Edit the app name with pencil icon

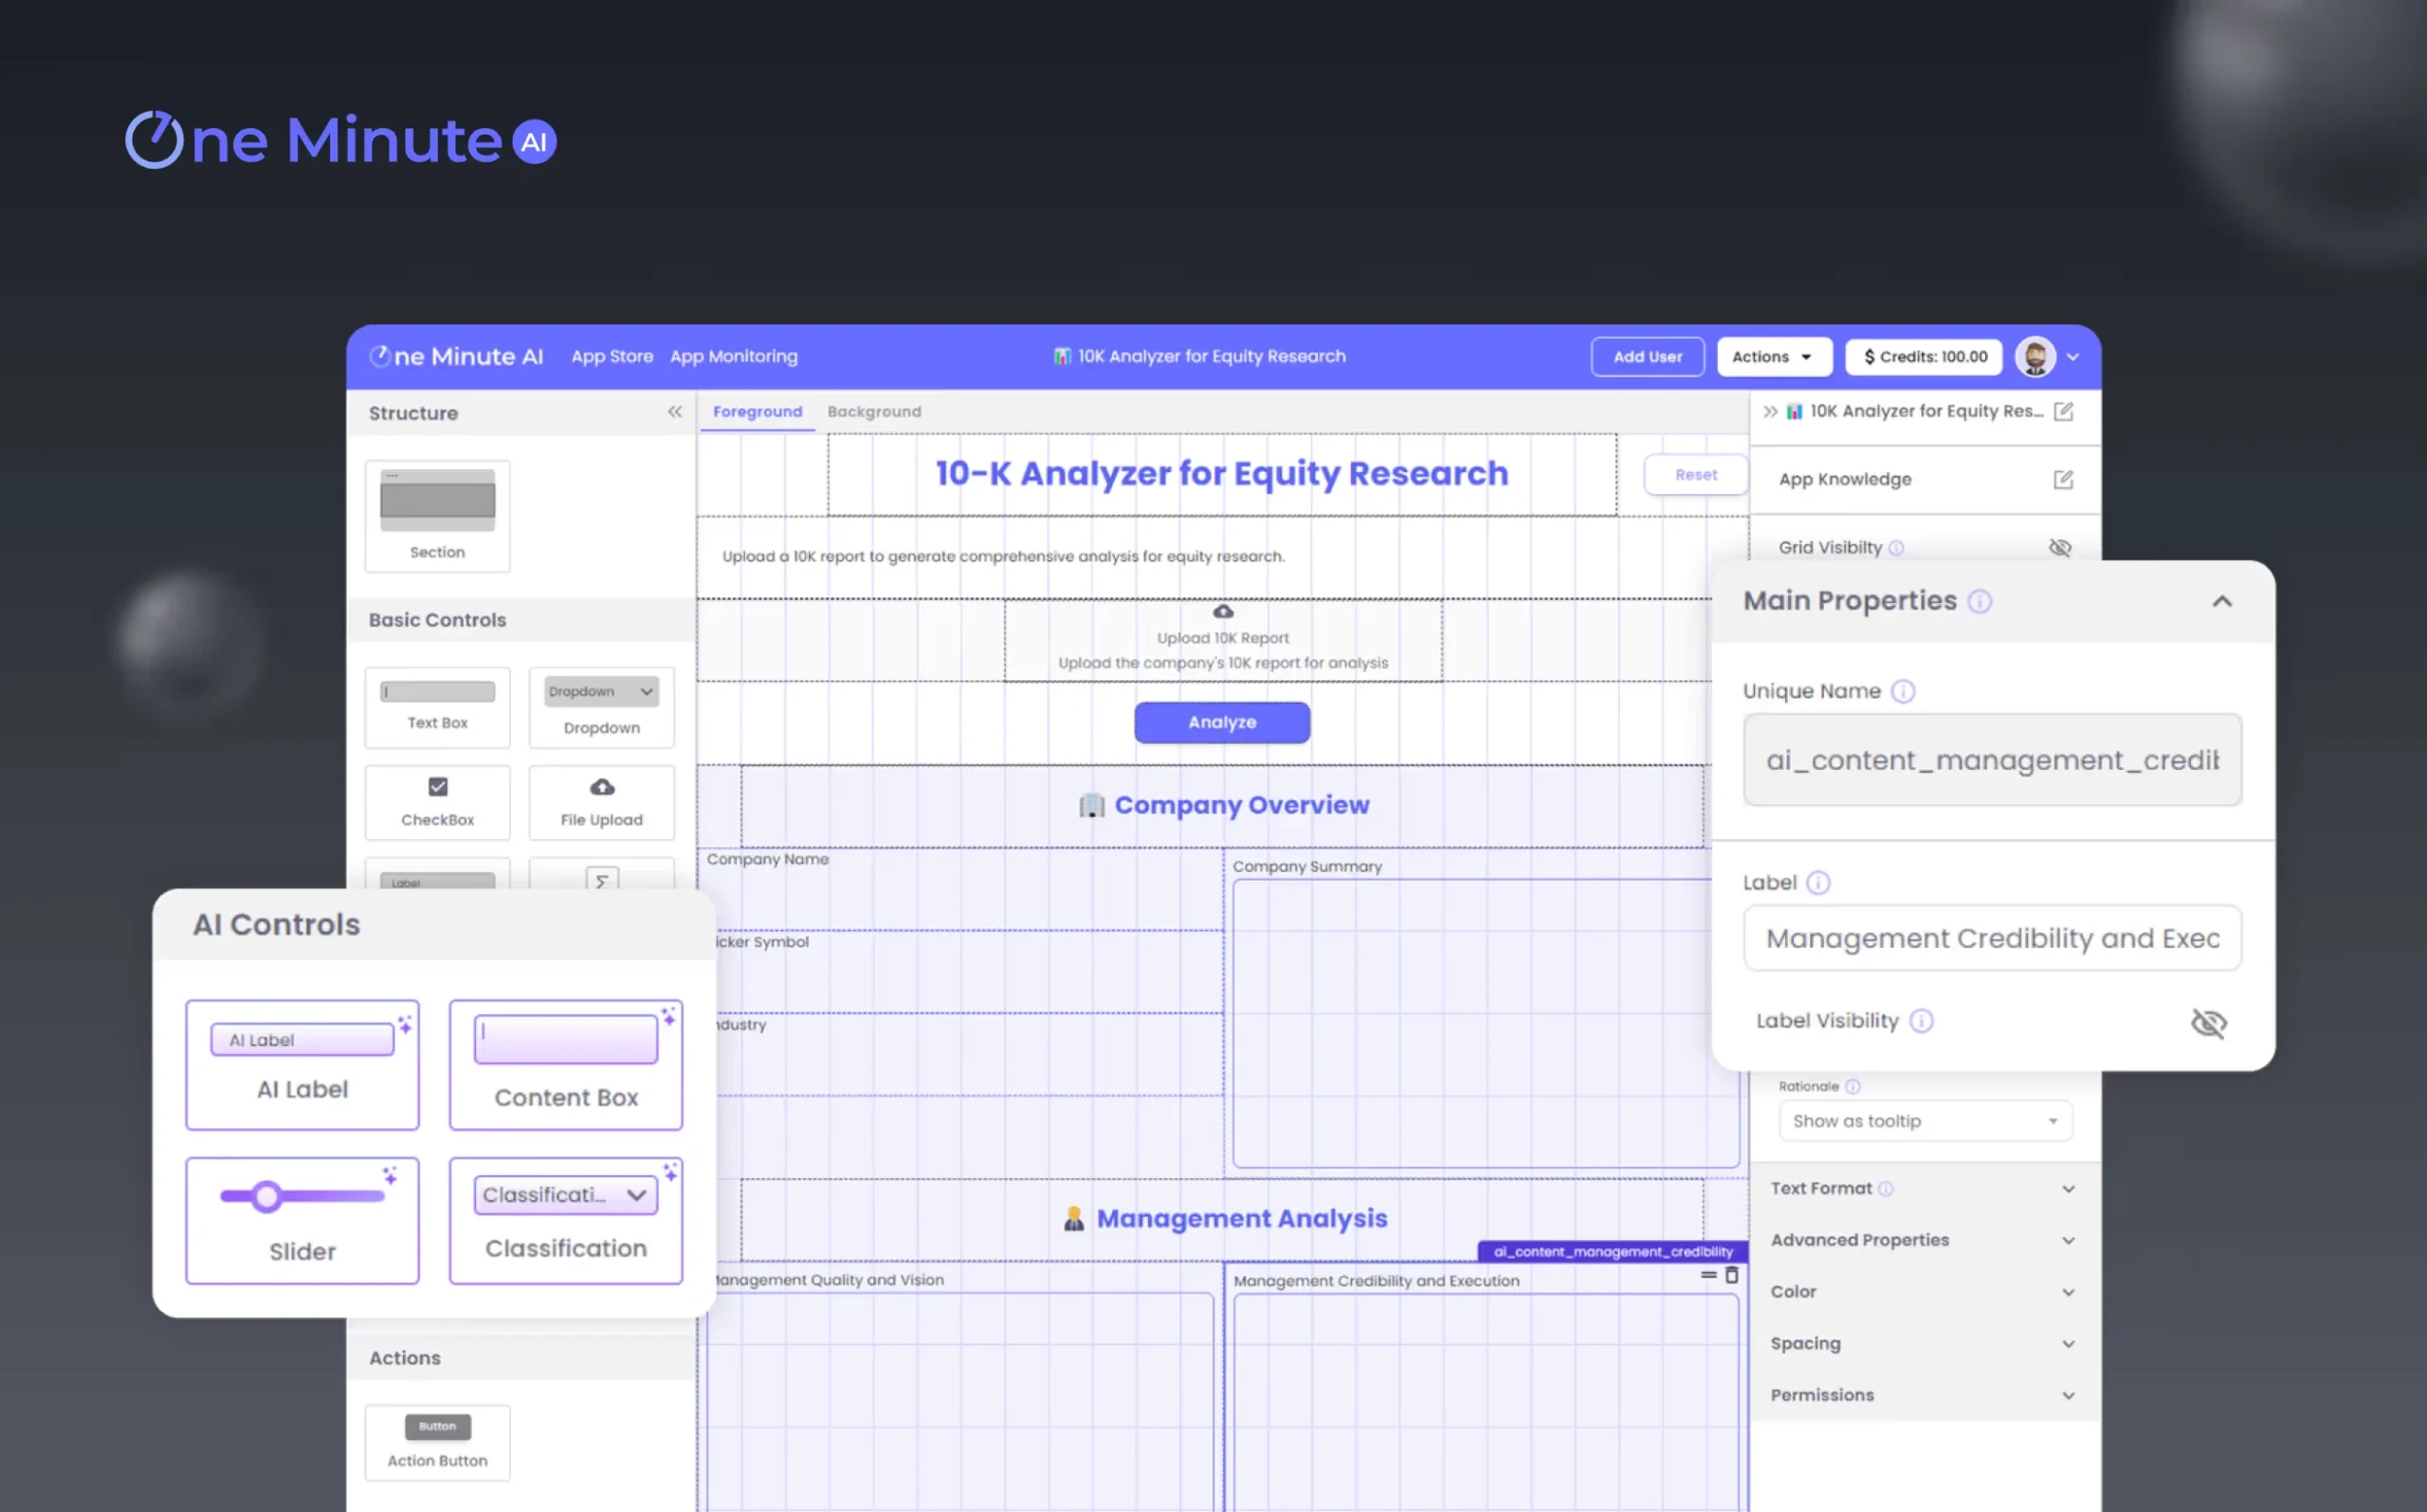(x=2063, y=412)
